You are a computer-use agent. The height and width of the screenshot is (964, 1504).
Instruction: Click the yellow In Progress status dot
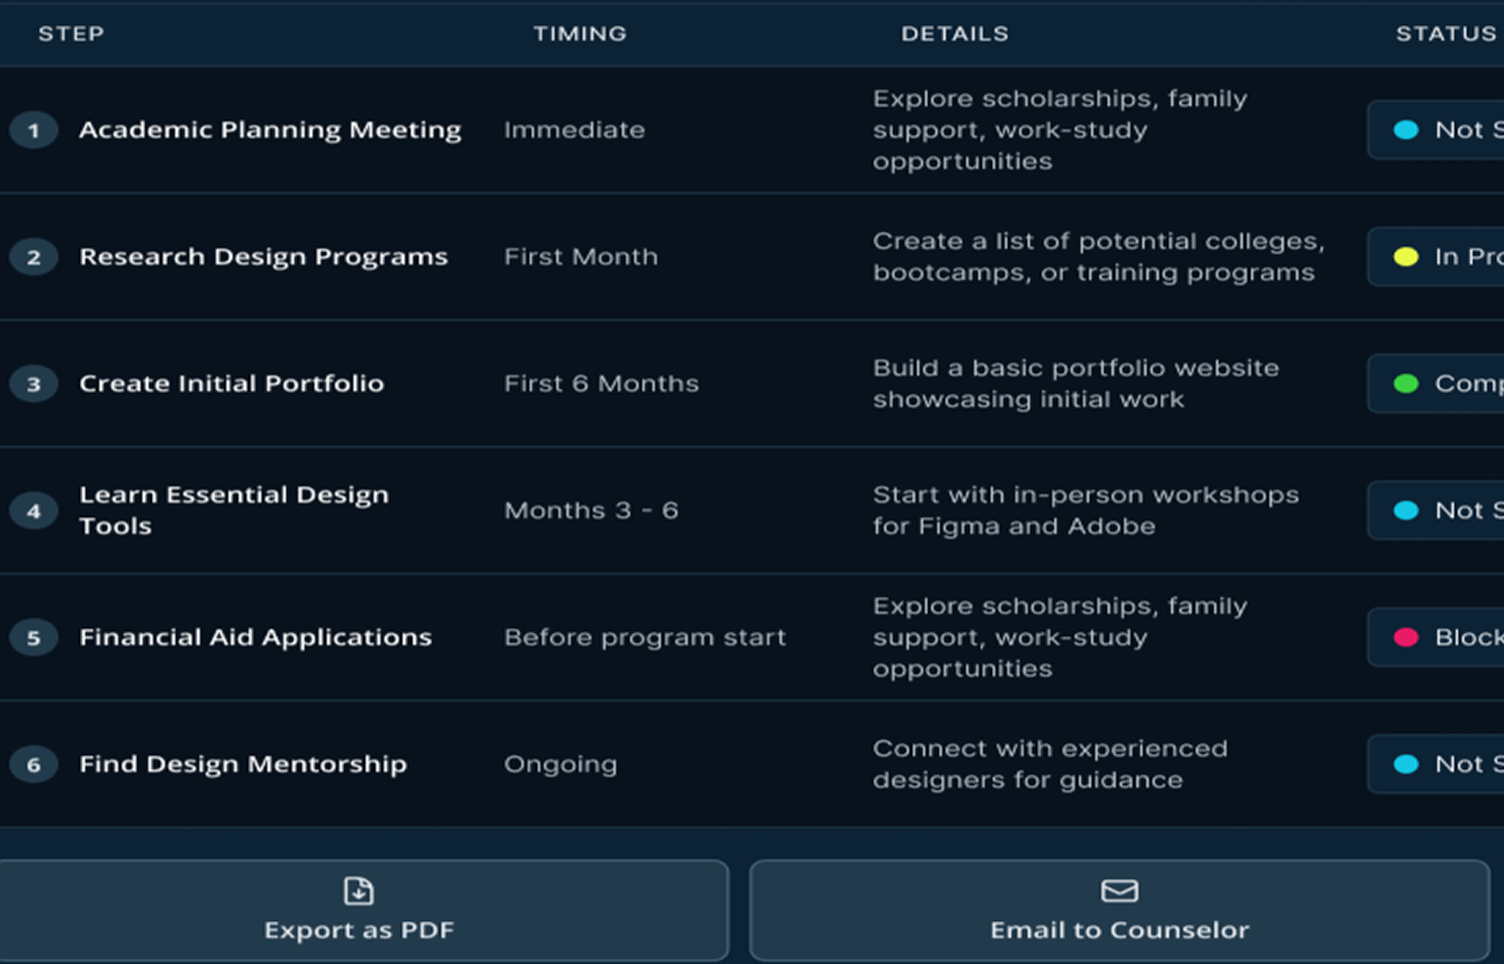[1406, 257]
